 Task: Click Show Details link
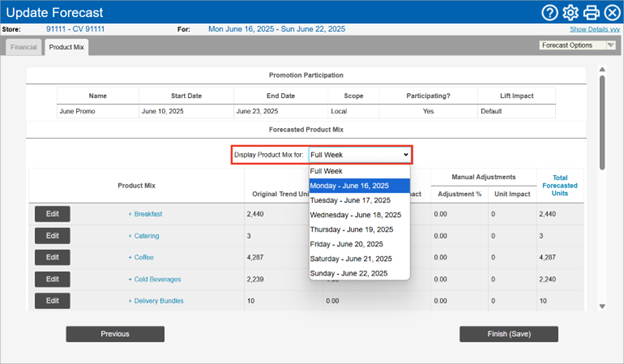pyautogui.click(x=595, y=29)
